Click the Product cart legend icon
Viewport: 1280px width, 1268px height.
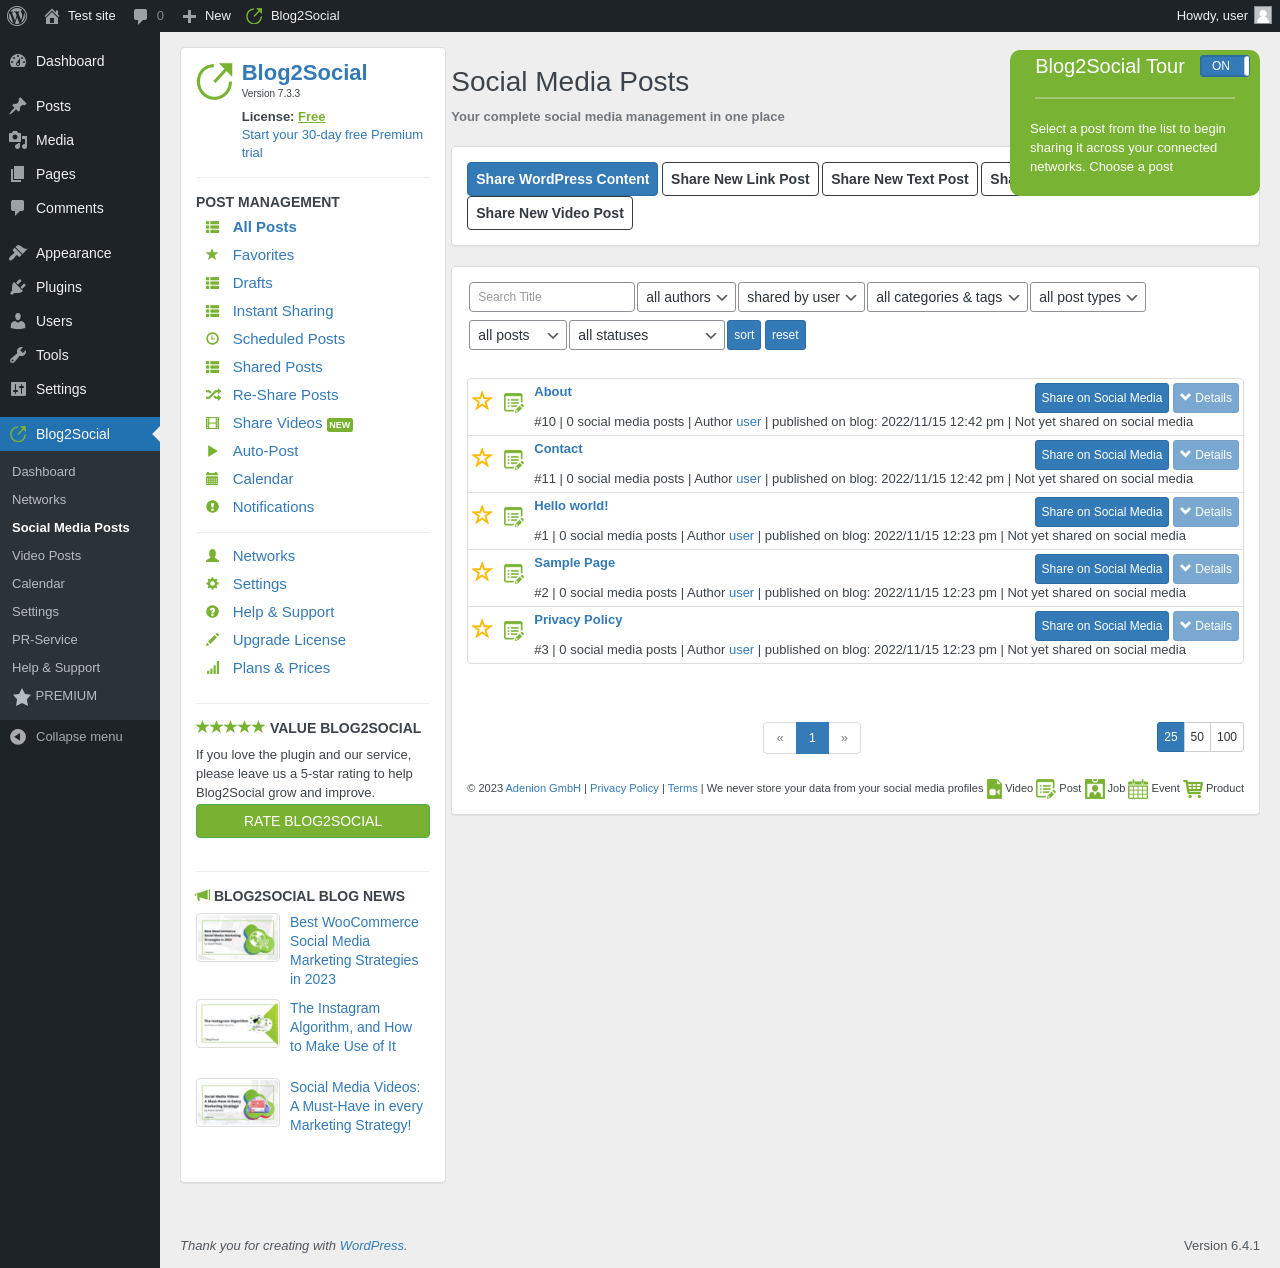coord(1193,789)
